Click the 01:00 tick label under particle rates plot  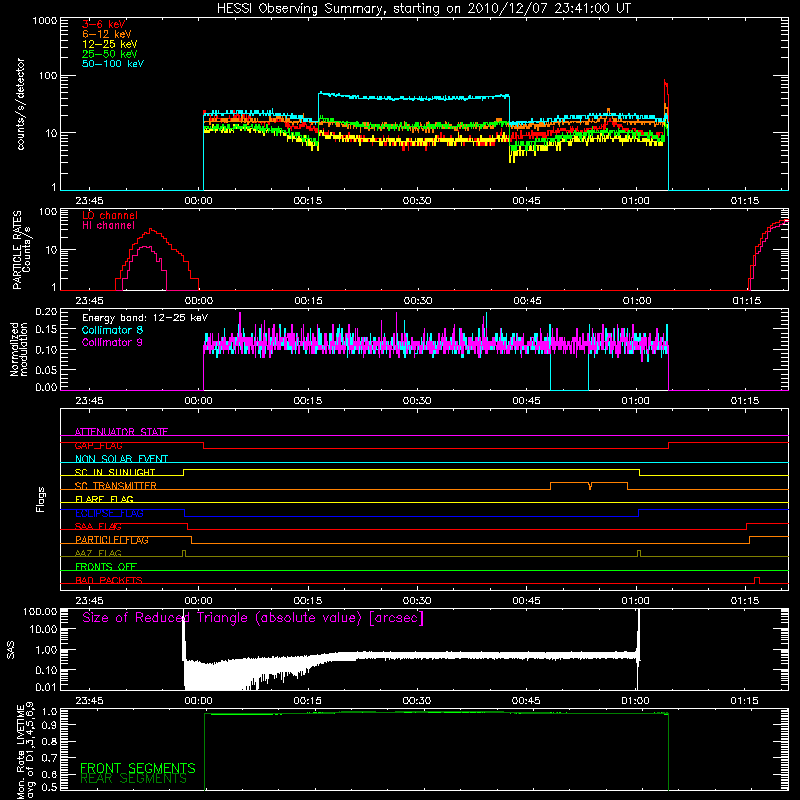(x=637, y=301)
